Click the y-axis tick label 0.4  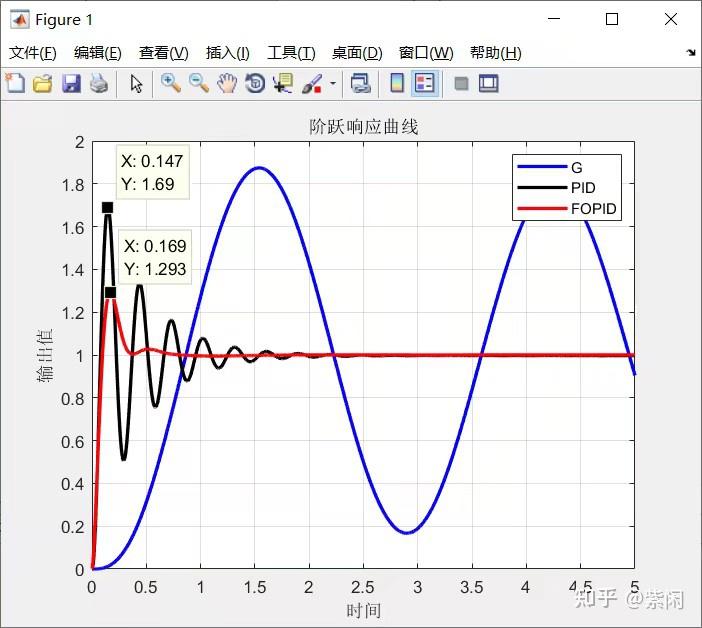pos(73,484)
